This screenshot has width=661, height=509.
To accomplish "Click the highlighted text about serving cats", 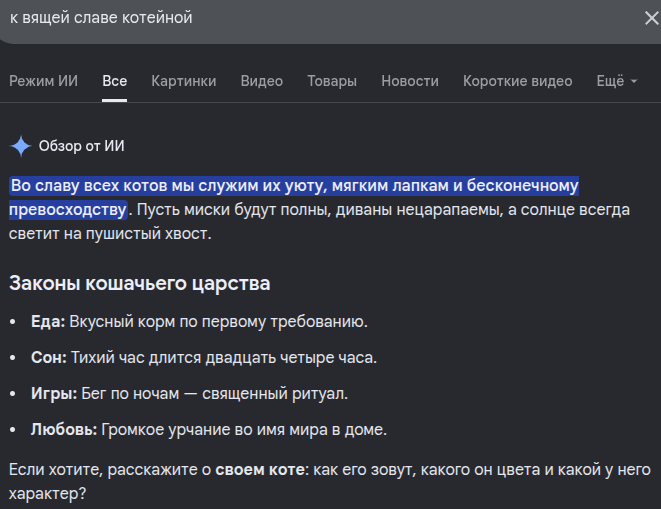I will pos(294,198).
